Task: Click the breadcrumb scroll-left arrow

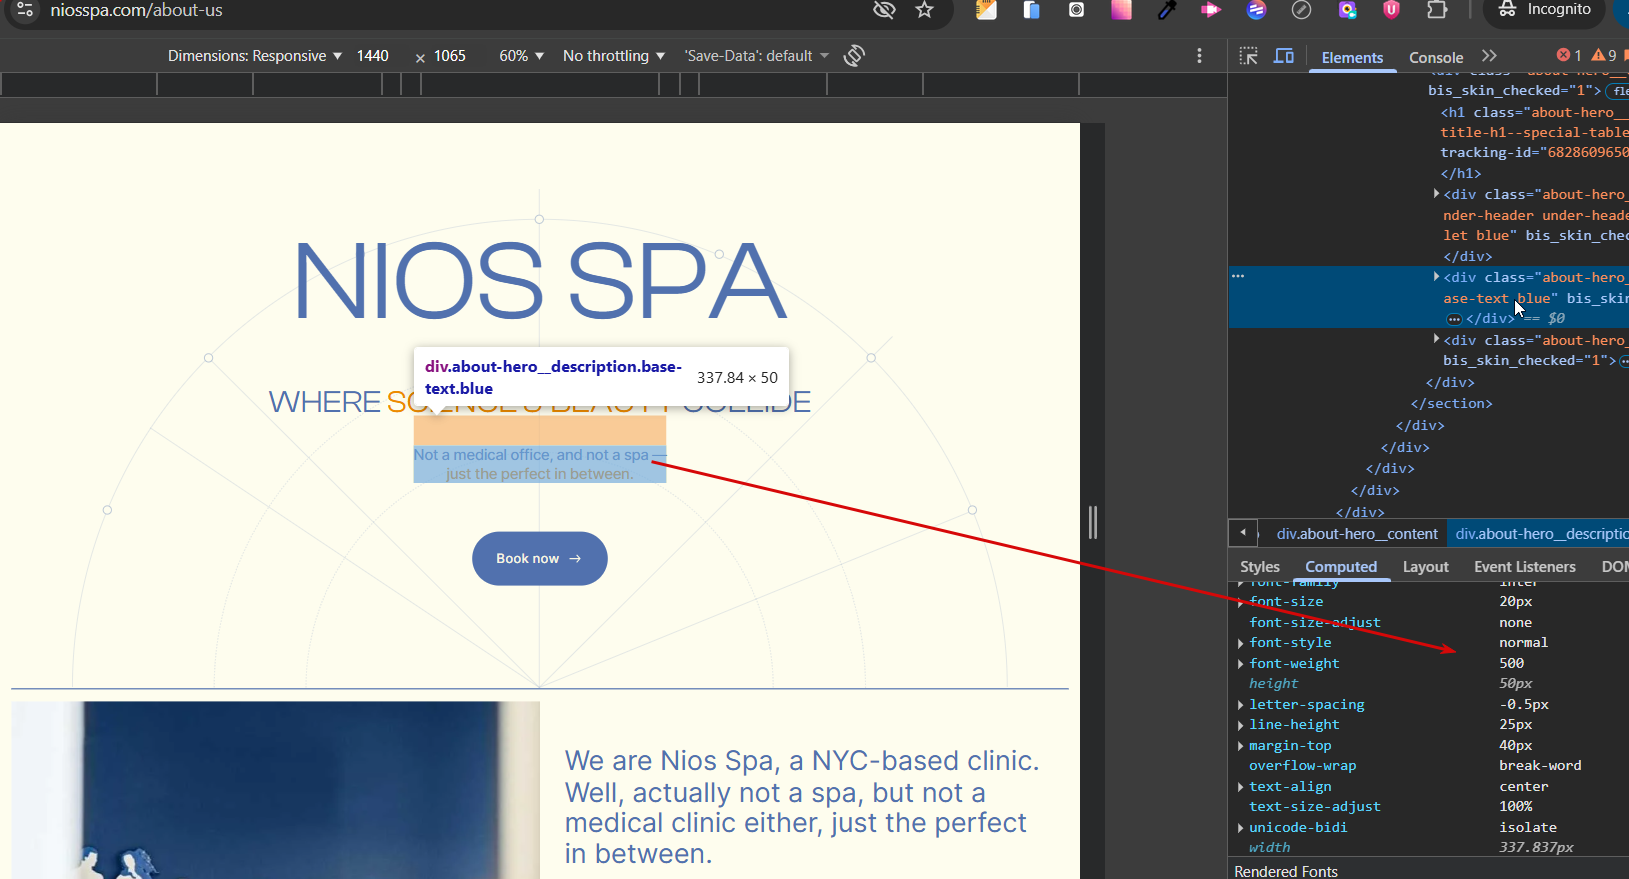Action: point(1243,533)
